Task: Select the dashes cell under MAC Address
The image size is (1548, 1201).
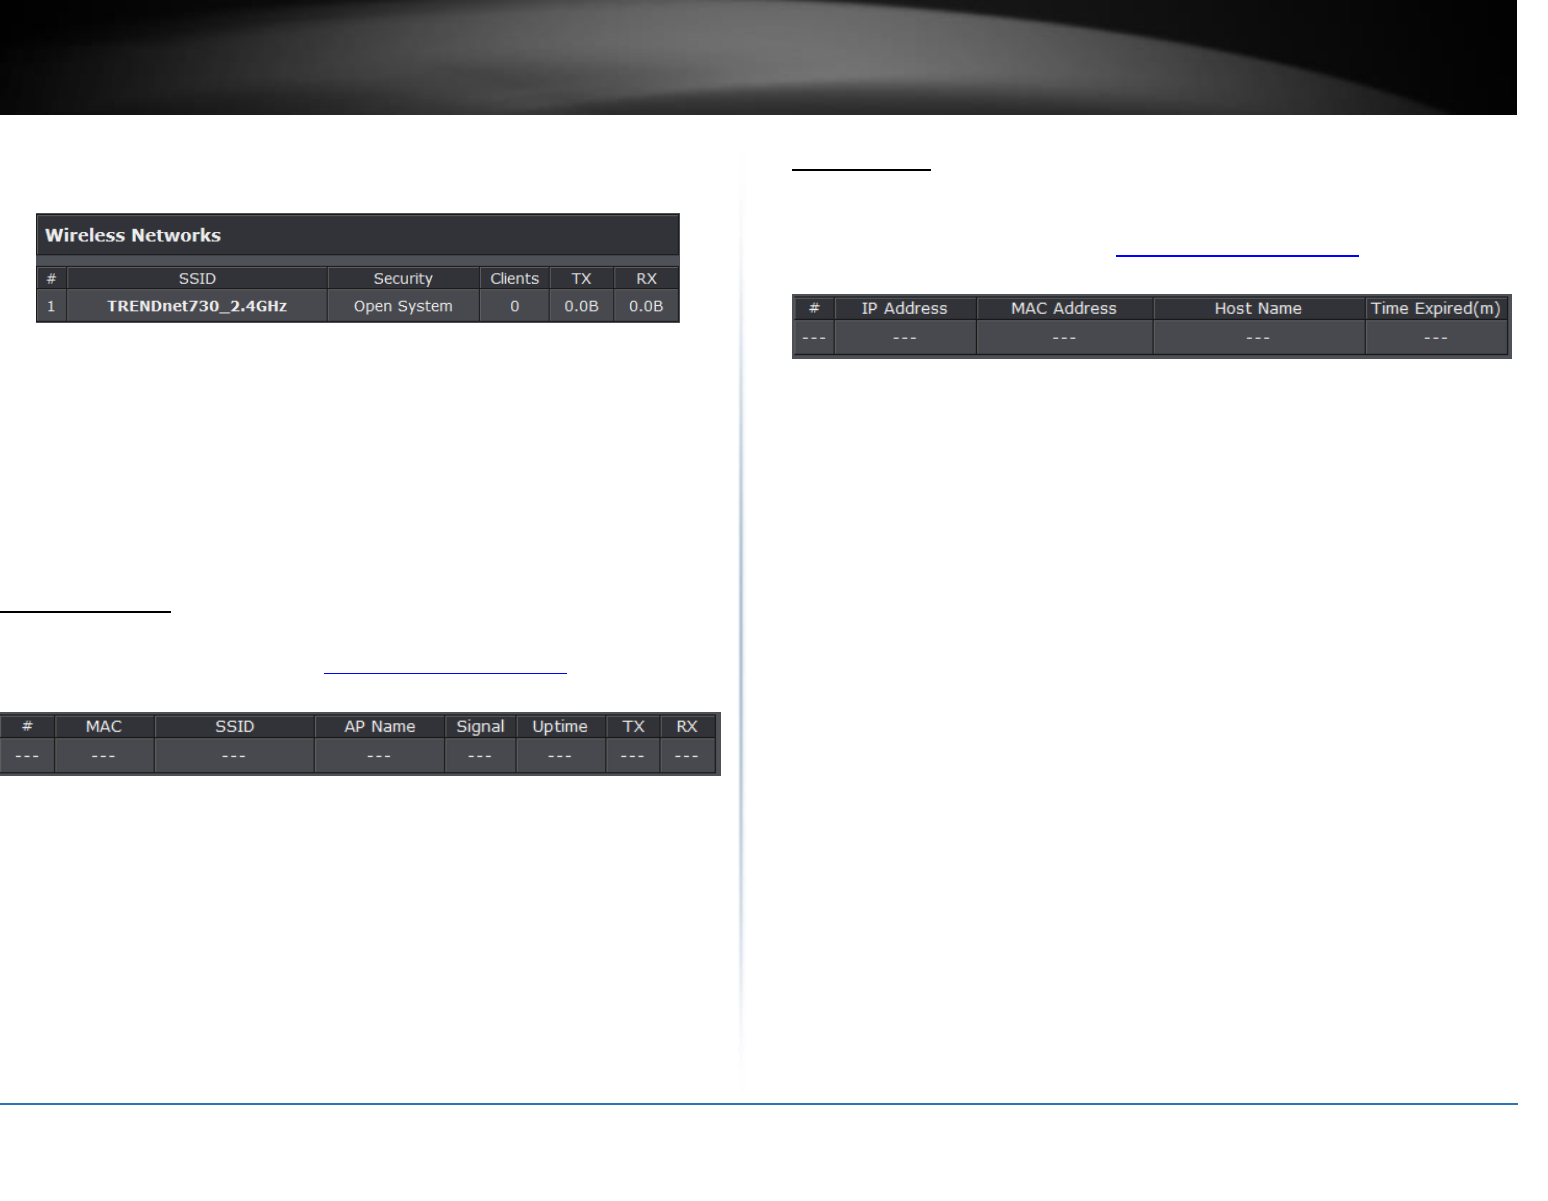Action: click(1064, 338)
